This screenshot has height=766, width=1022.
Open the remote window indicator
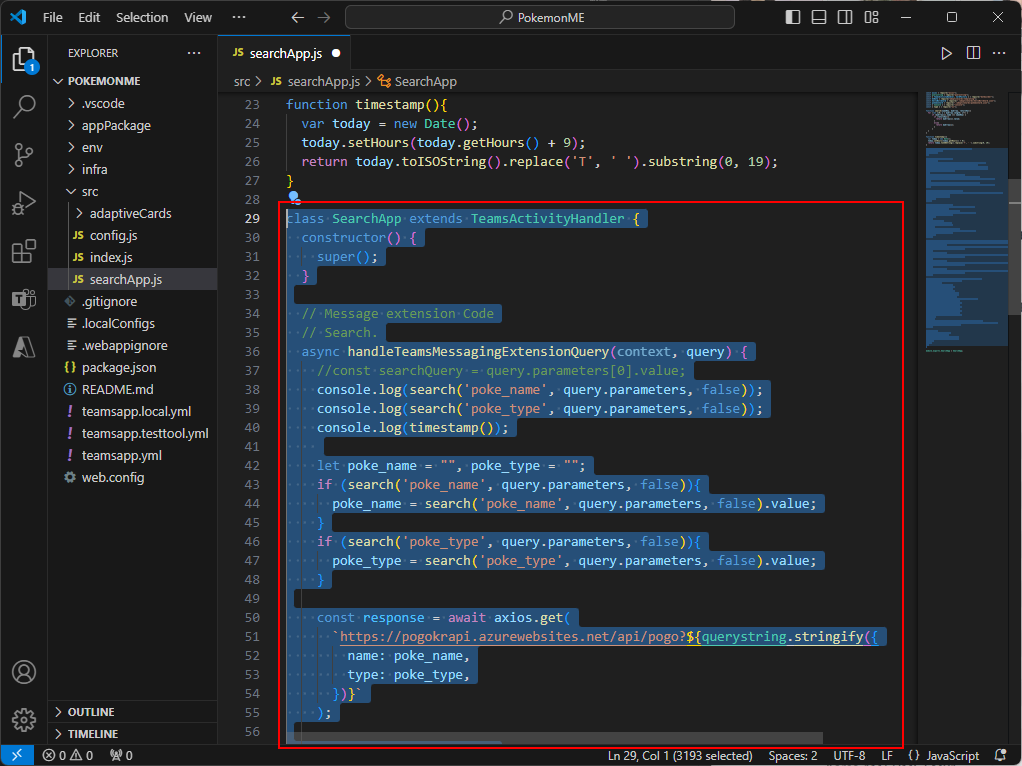pos(17,756)
